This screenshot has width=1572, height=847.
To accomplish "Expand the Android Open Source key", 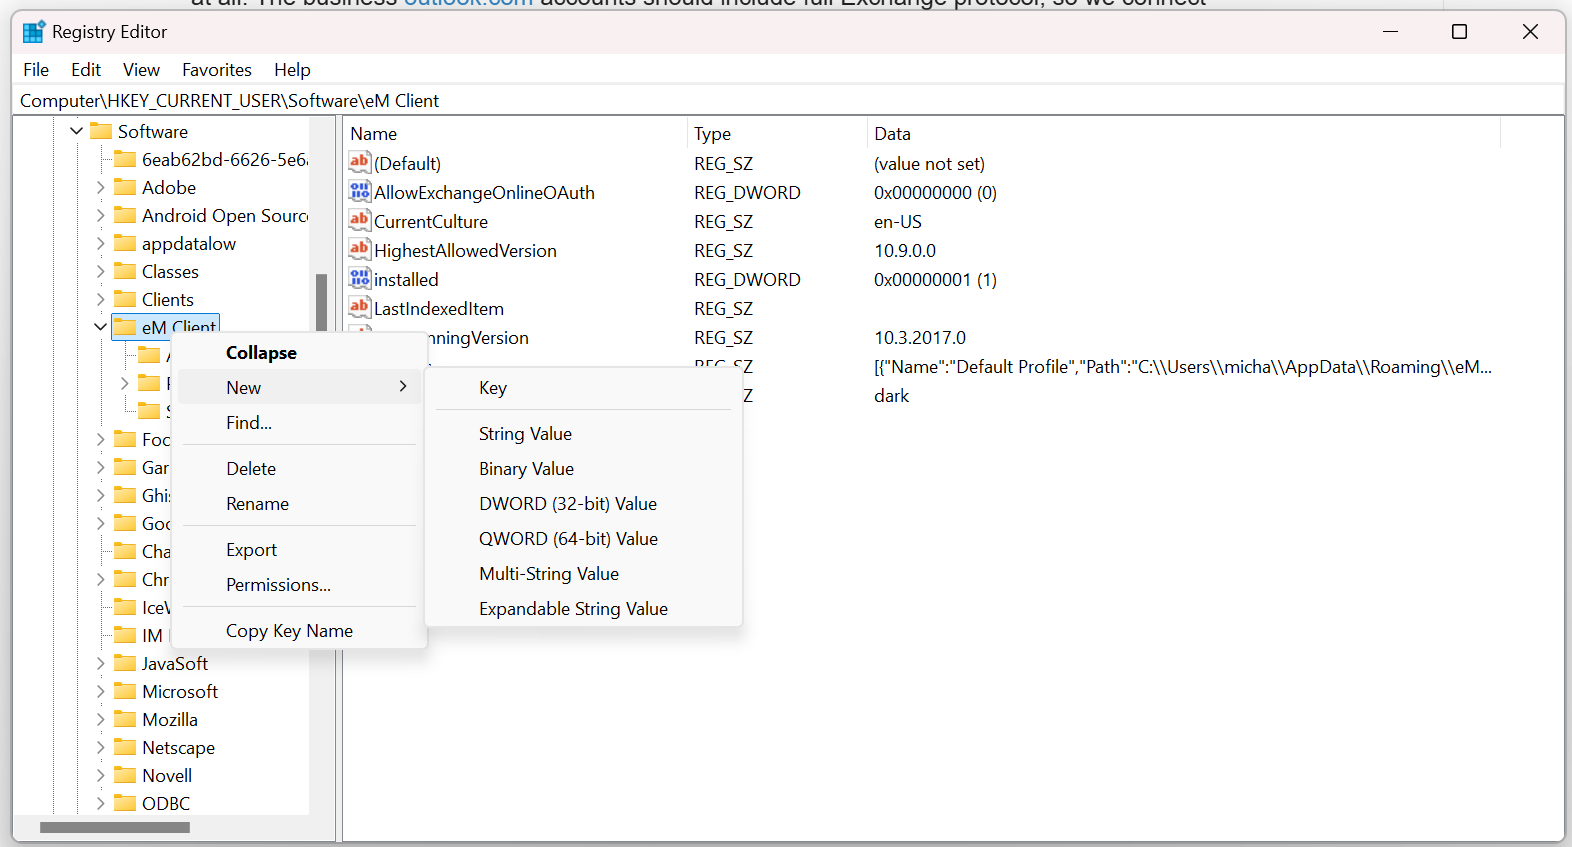I will click(x=100, y=215).
